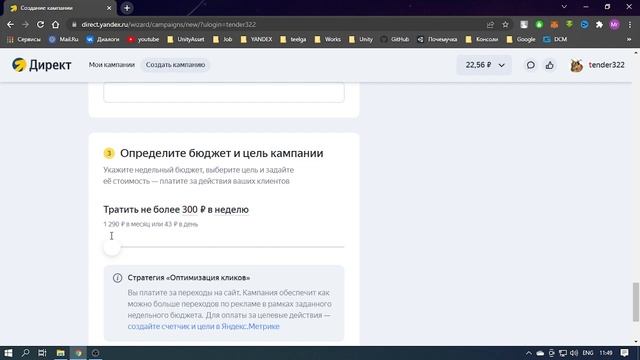Open Unity bookmark folder
Image resolution: width=640 pixels, height=360 pixels.
(361, 39)
